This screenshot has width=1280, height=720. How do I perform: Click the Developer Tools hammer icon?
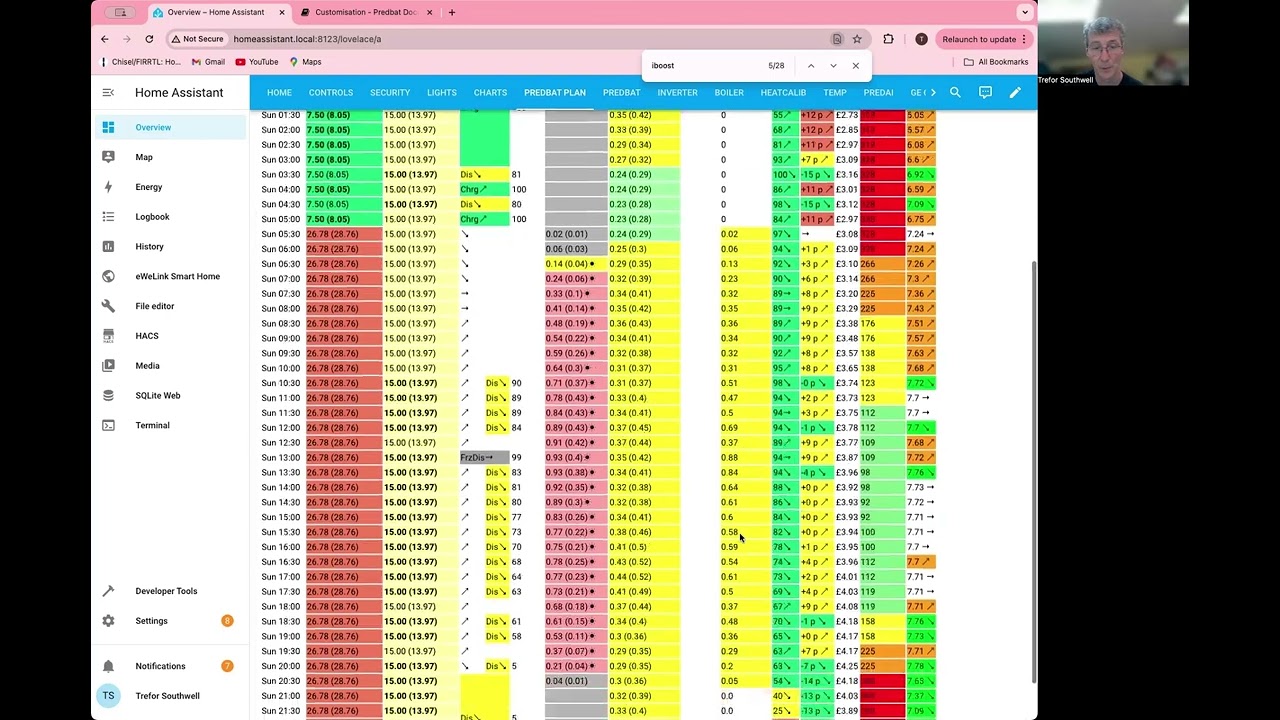point(108,591)
